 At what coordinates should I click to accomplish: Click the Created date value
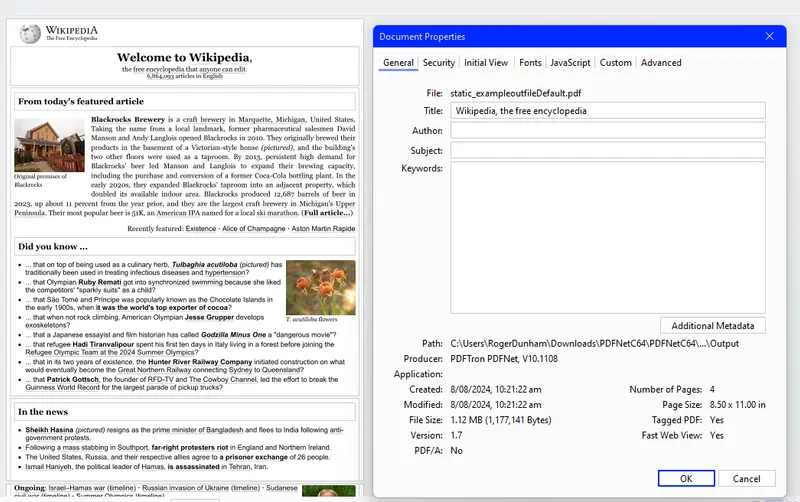tap(495, 389)
